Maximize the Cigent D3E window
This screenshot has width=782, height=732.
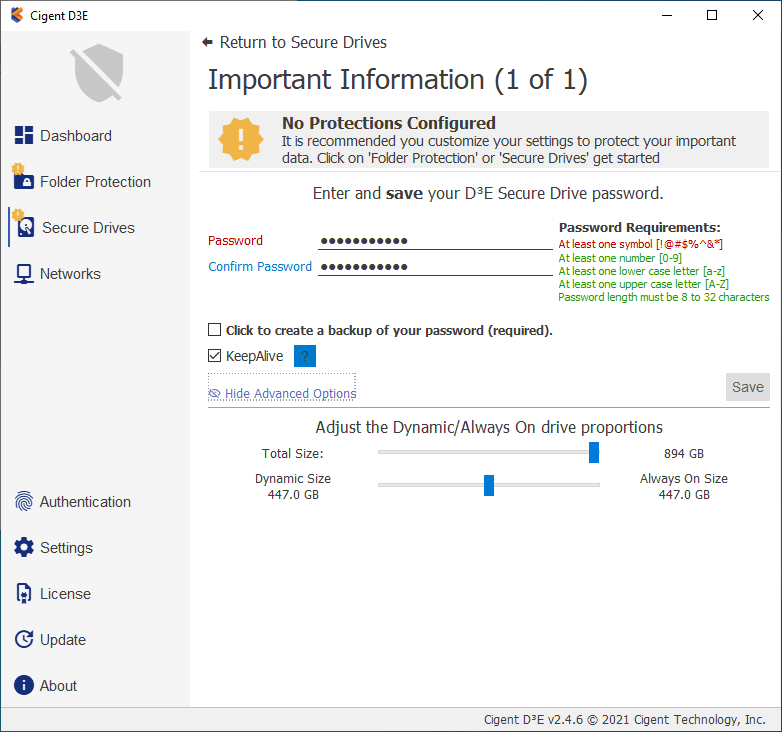click(712, 15)
